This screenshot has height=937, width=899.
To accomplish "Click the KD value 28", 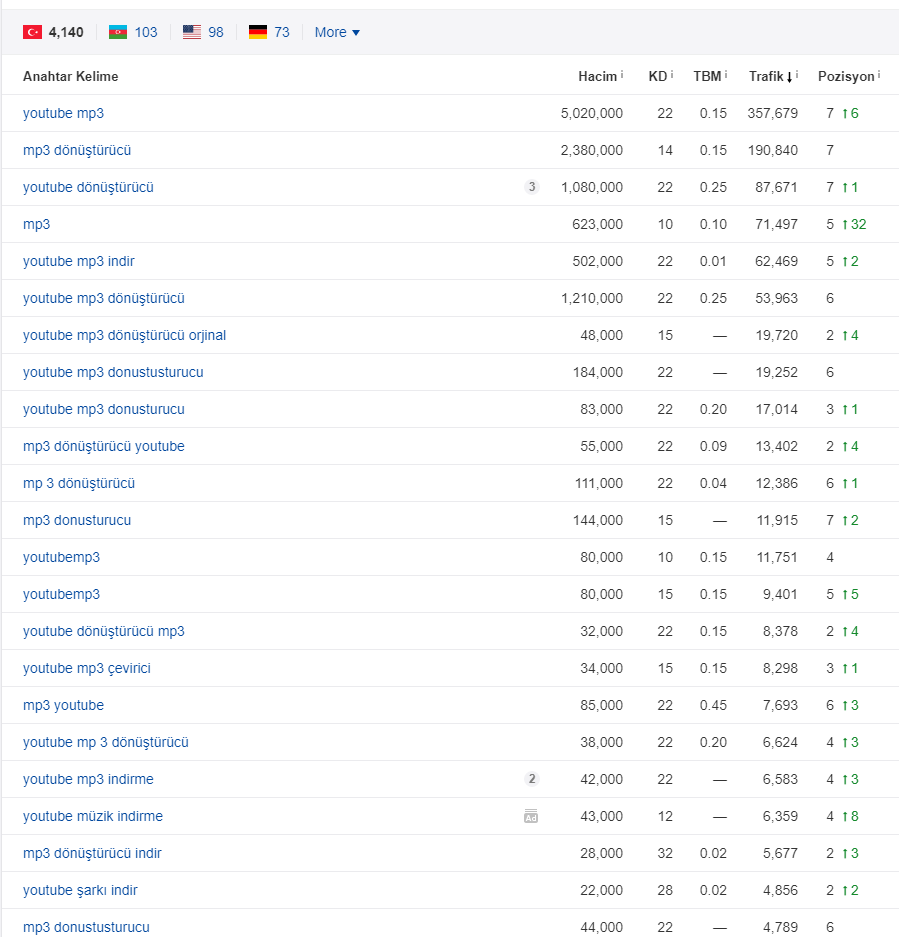I will (665, 890).
